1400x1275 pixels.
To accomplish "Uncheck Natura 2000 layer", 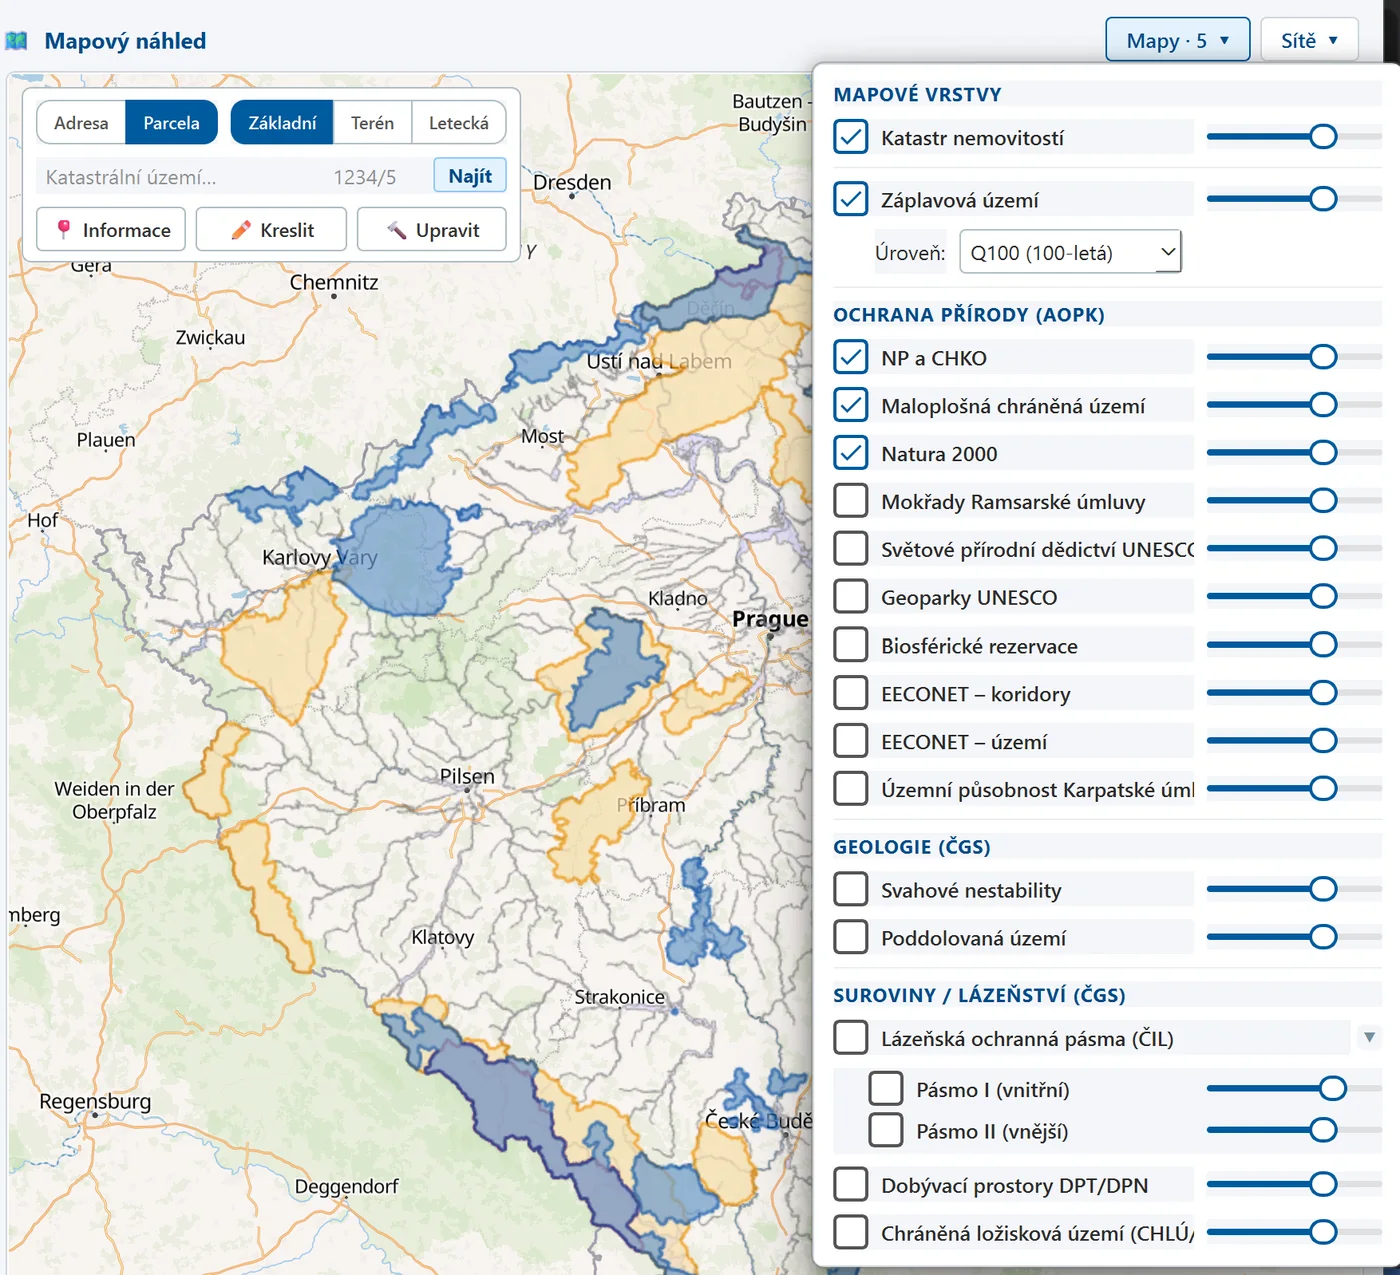I will [851, 453].
